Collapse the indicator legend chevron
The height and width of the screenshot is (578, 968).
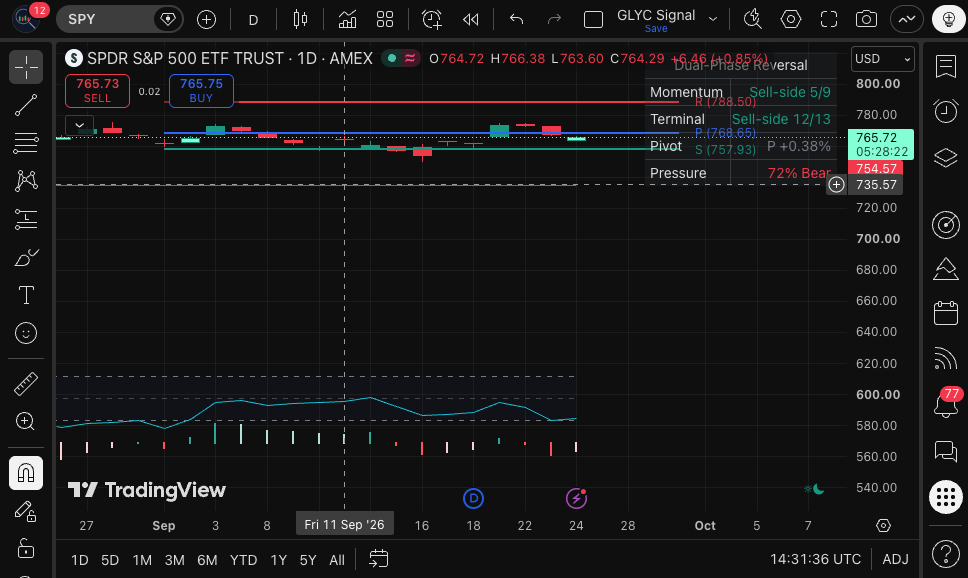(x=80, y=125)
